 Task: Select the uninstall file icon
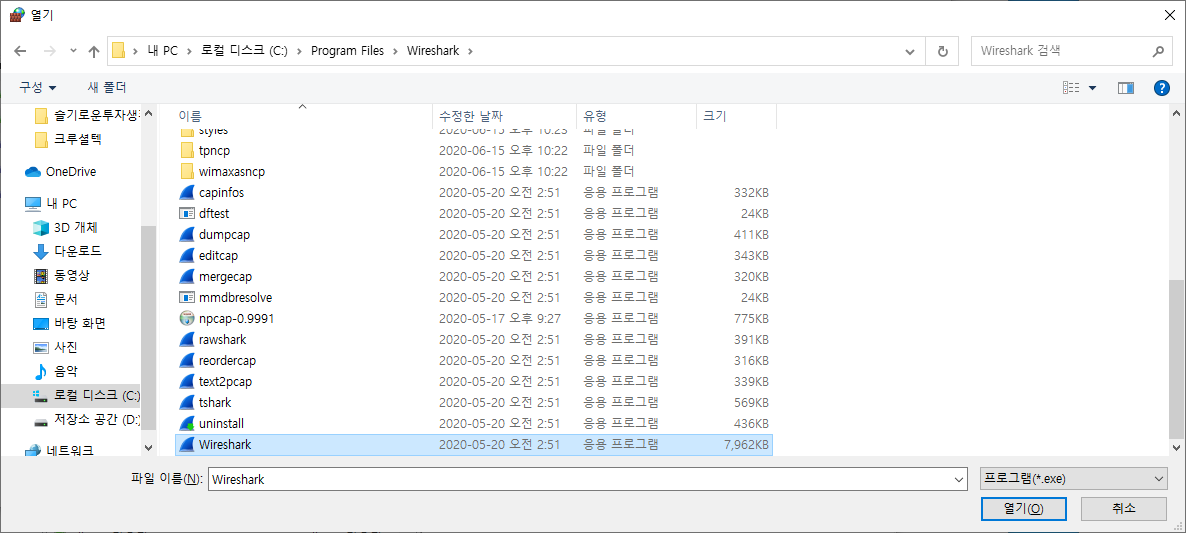click(187, 423)
